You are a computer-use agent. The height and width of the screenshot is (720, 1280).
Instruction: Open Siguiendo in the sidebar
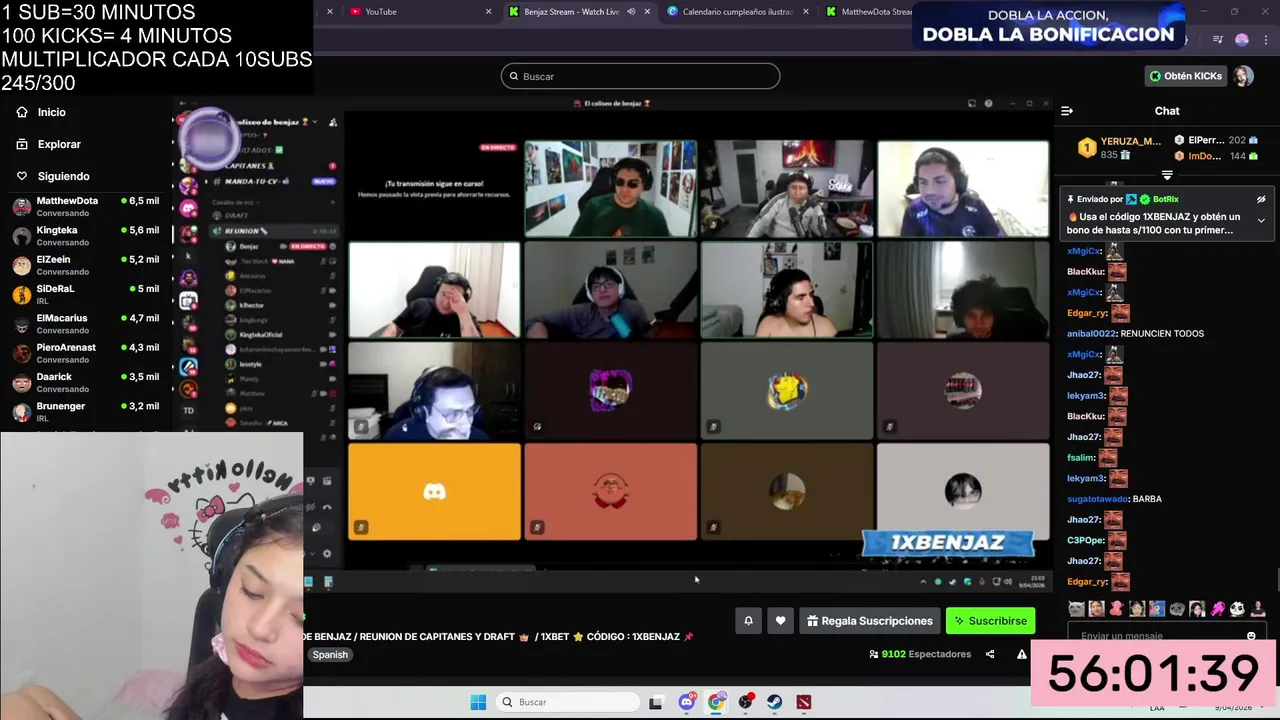(x=52, y=176)
